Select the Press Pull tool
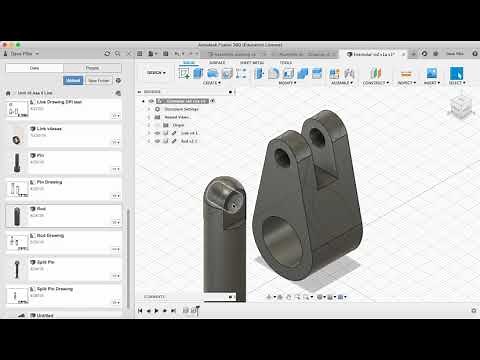This screenshot has height=360, width=480. (259, 73)
